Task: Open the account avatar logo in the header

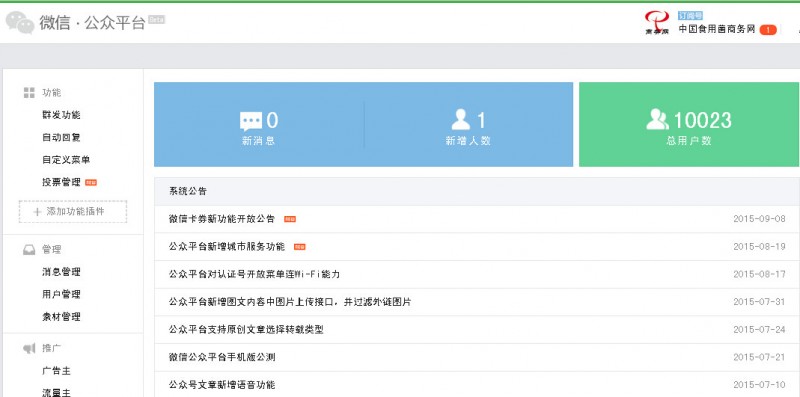Action: click(657, 23)
